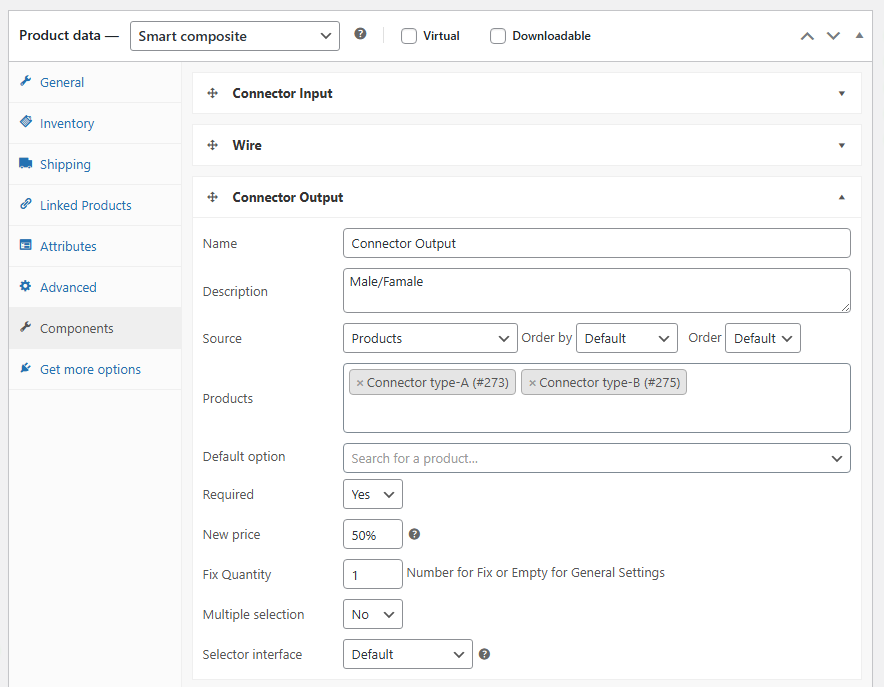Click the drag handle next to Wire
884x687 pixels.
point(212,145)
